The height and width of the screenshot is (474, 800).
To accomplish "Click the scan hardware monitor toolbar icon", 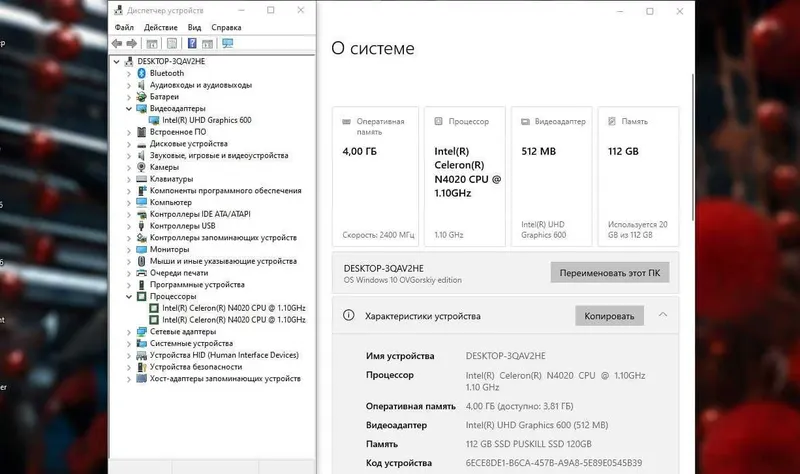I will coord(228,43).
